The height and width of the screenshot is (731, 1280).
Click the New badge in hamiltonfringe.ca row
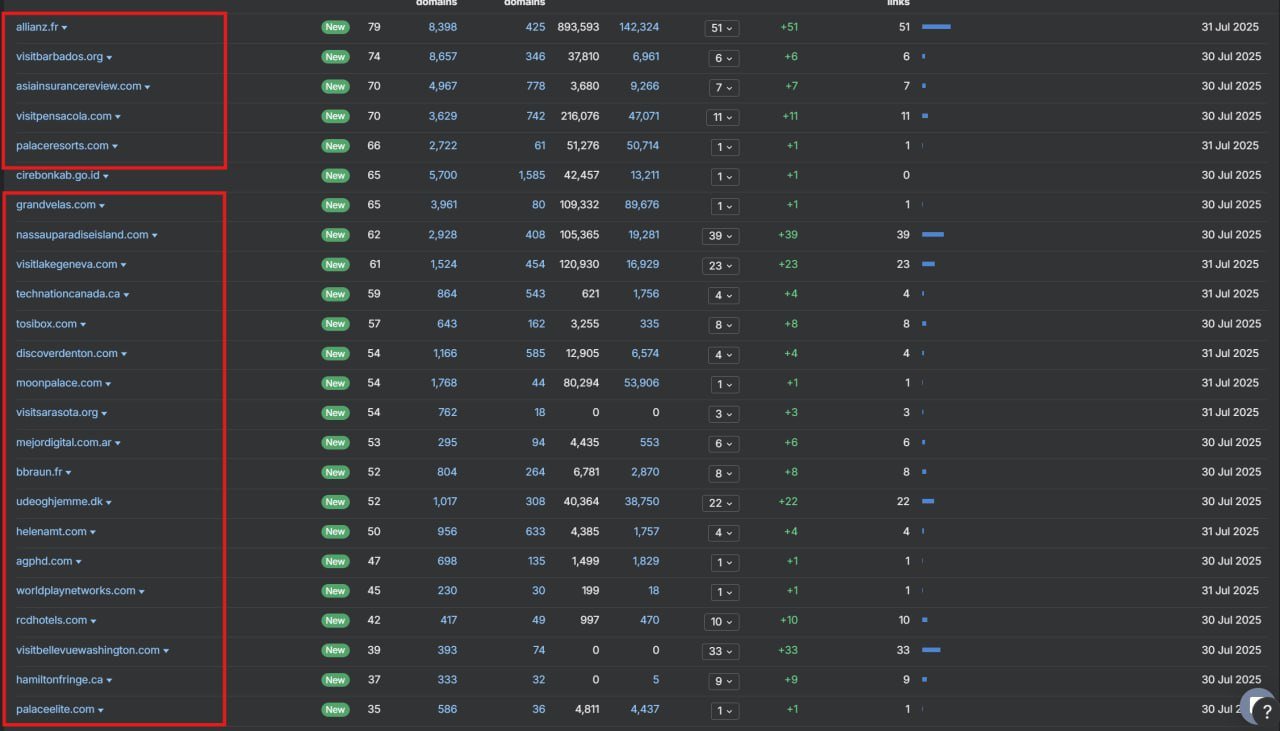335,680
